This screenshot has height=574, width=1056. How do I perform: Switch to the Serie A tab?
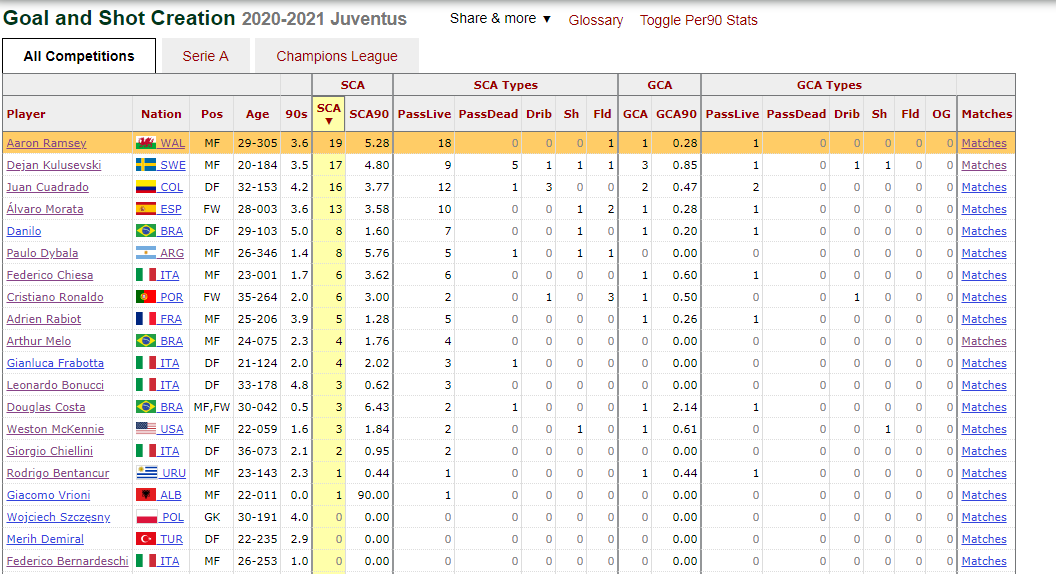(205, 56)
